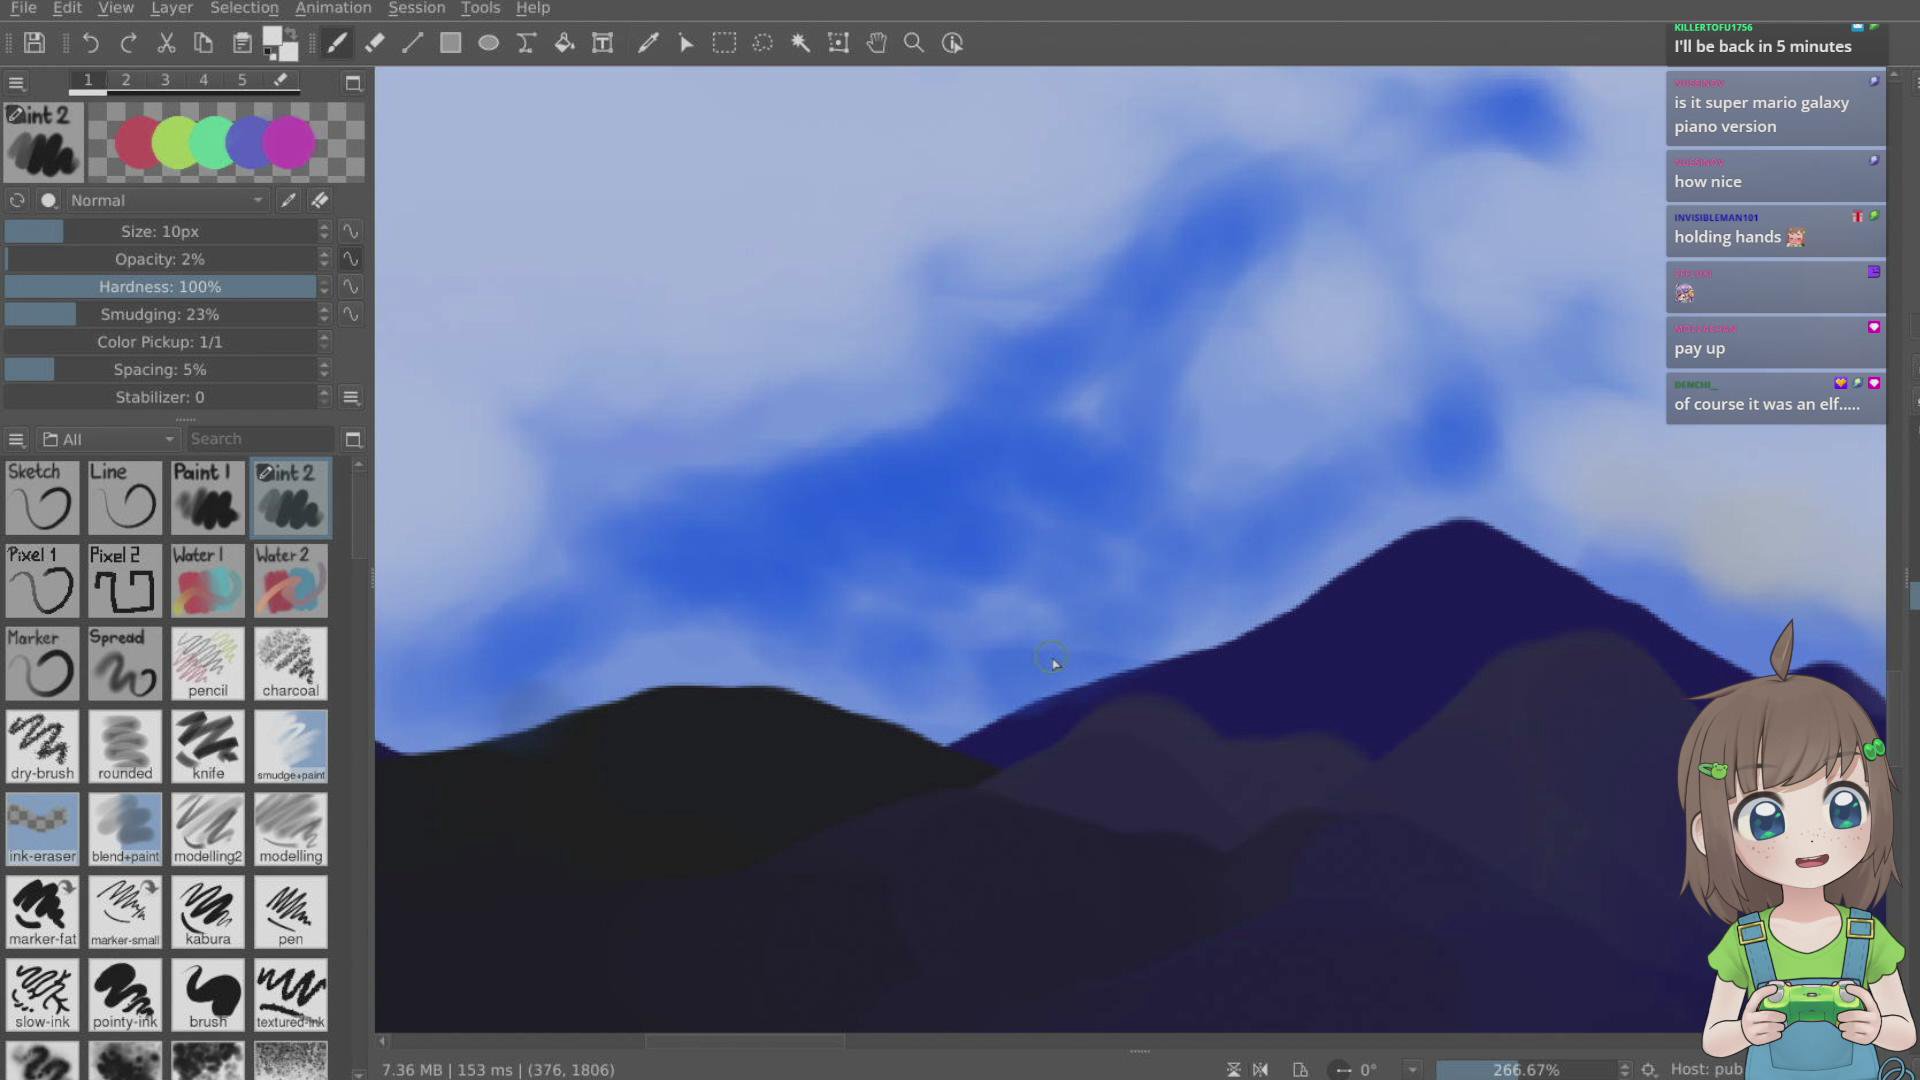The height and width of the screenshot is (1080, 1920).
Task: Select the Text annotation tool
Action: 602,43
